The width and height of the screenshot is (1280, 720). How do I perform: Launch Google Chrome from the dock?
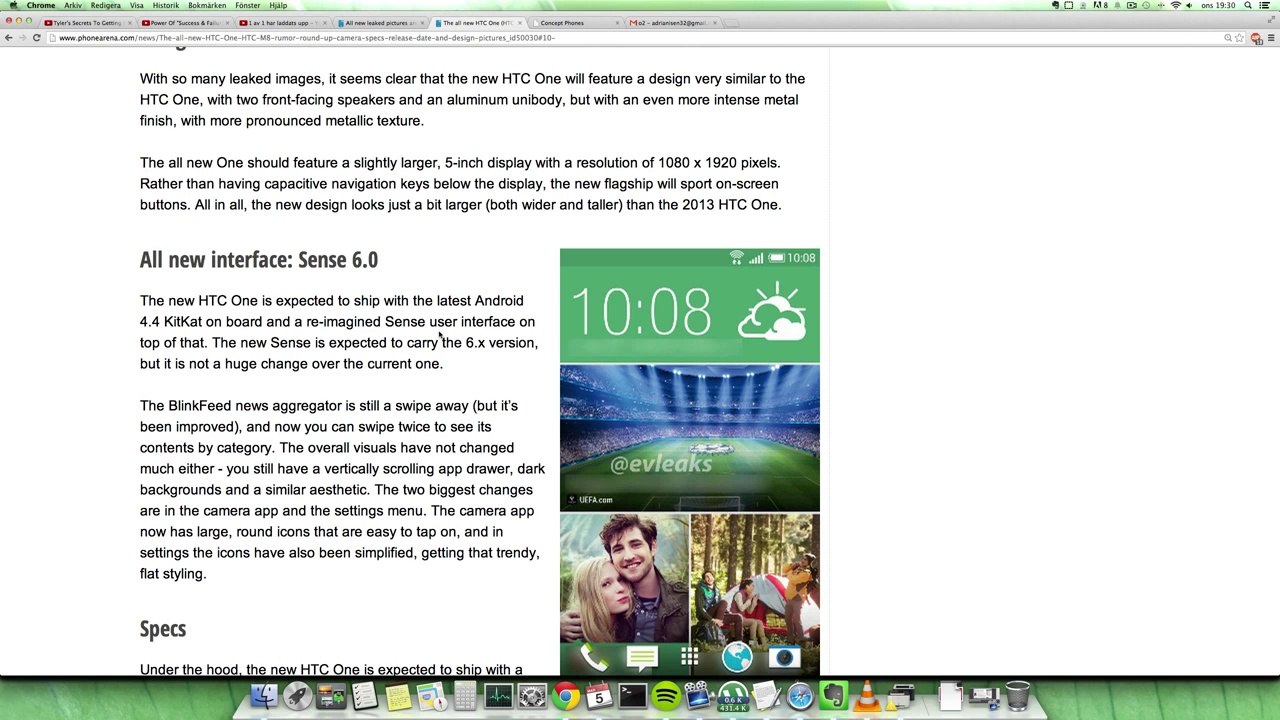pos(566,695)
